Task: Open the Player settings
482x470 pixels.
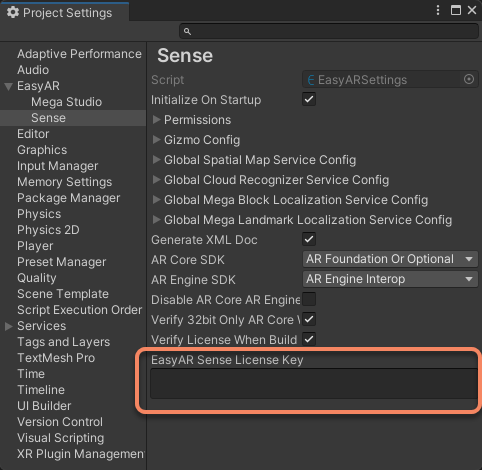Action: 35,246
